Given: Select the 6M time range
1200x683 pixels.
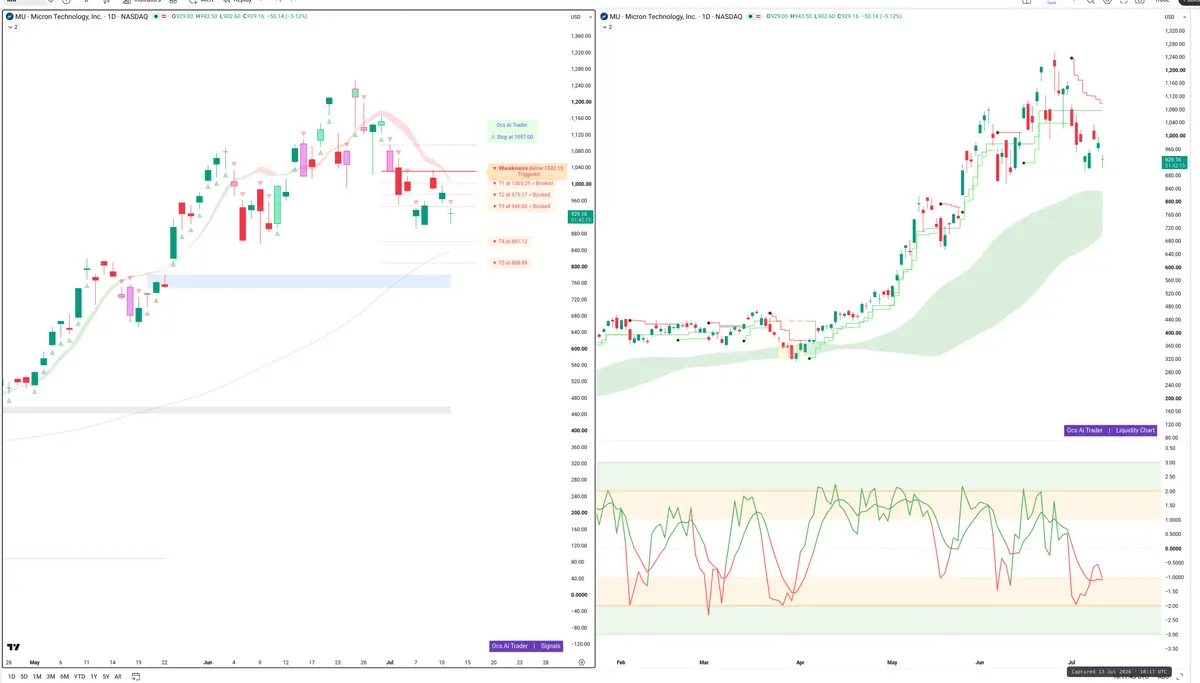Looking at the screenshot, I should 64,676.
